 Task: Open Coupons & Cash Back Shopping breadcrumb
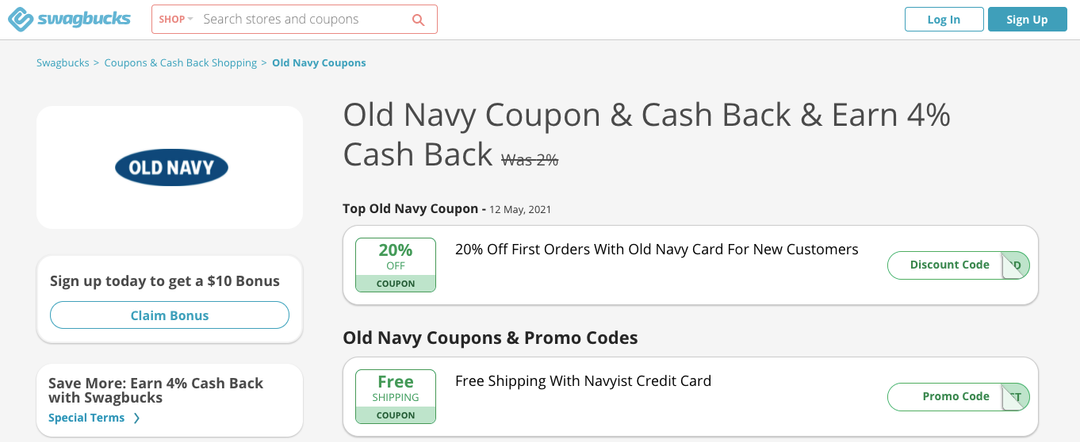coord(180,63)
